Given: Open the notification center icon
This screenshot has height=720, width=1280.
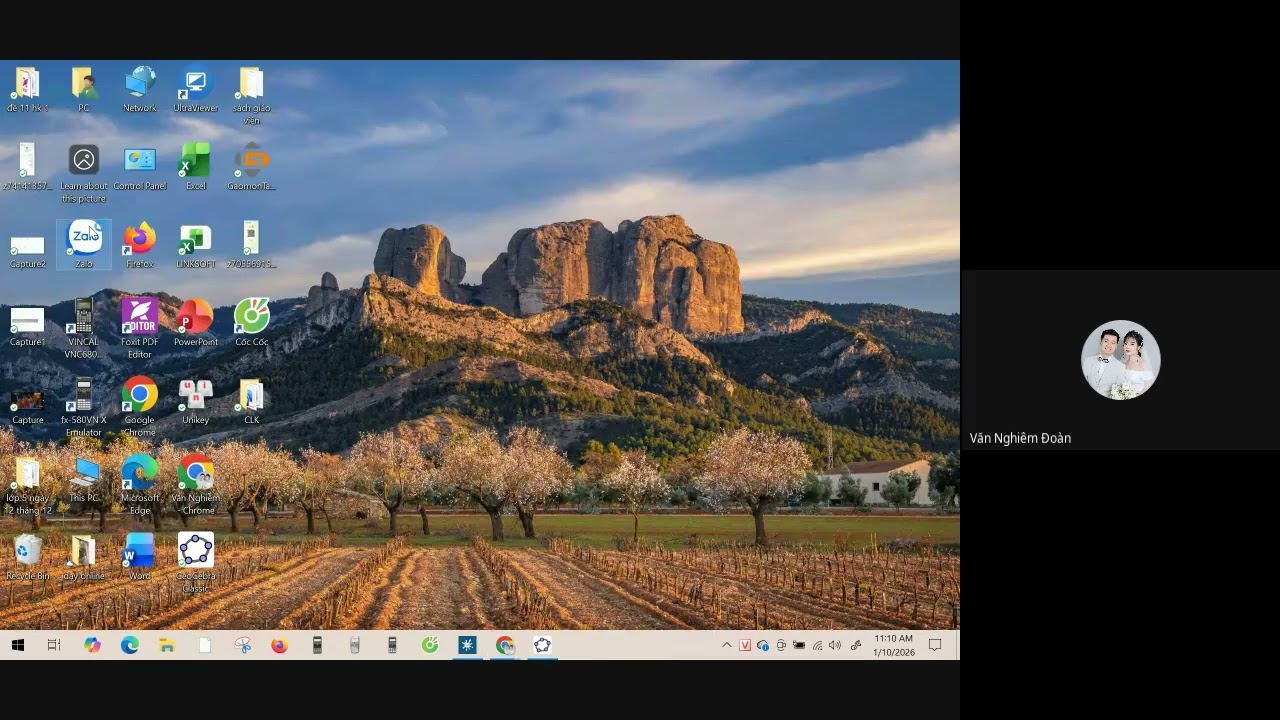Looking at the screenshot, I should point(935,646).
